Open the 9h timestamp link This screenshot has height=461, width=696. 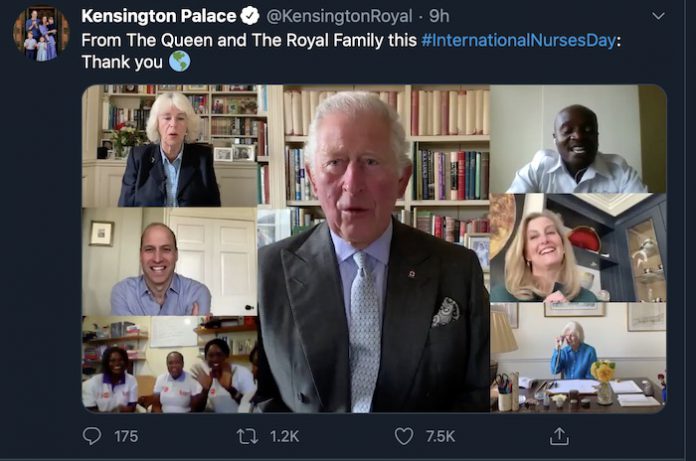[x=439, y=16]
